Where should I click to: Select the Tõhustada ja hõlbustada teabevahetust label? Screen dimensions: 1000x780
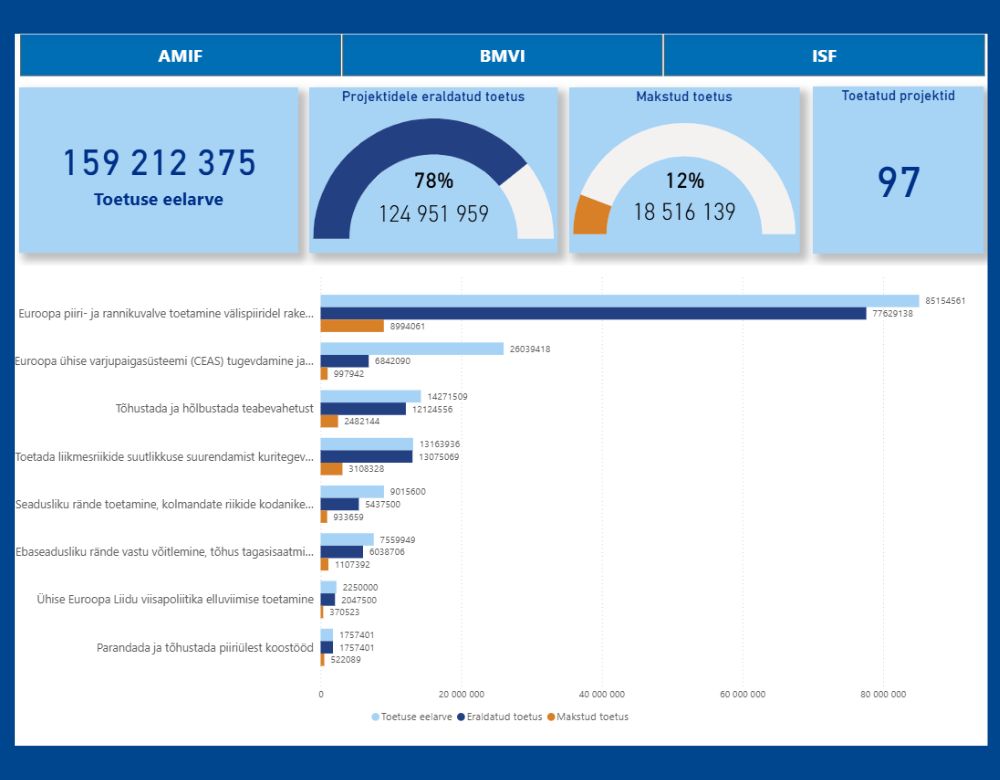(214, 408)
